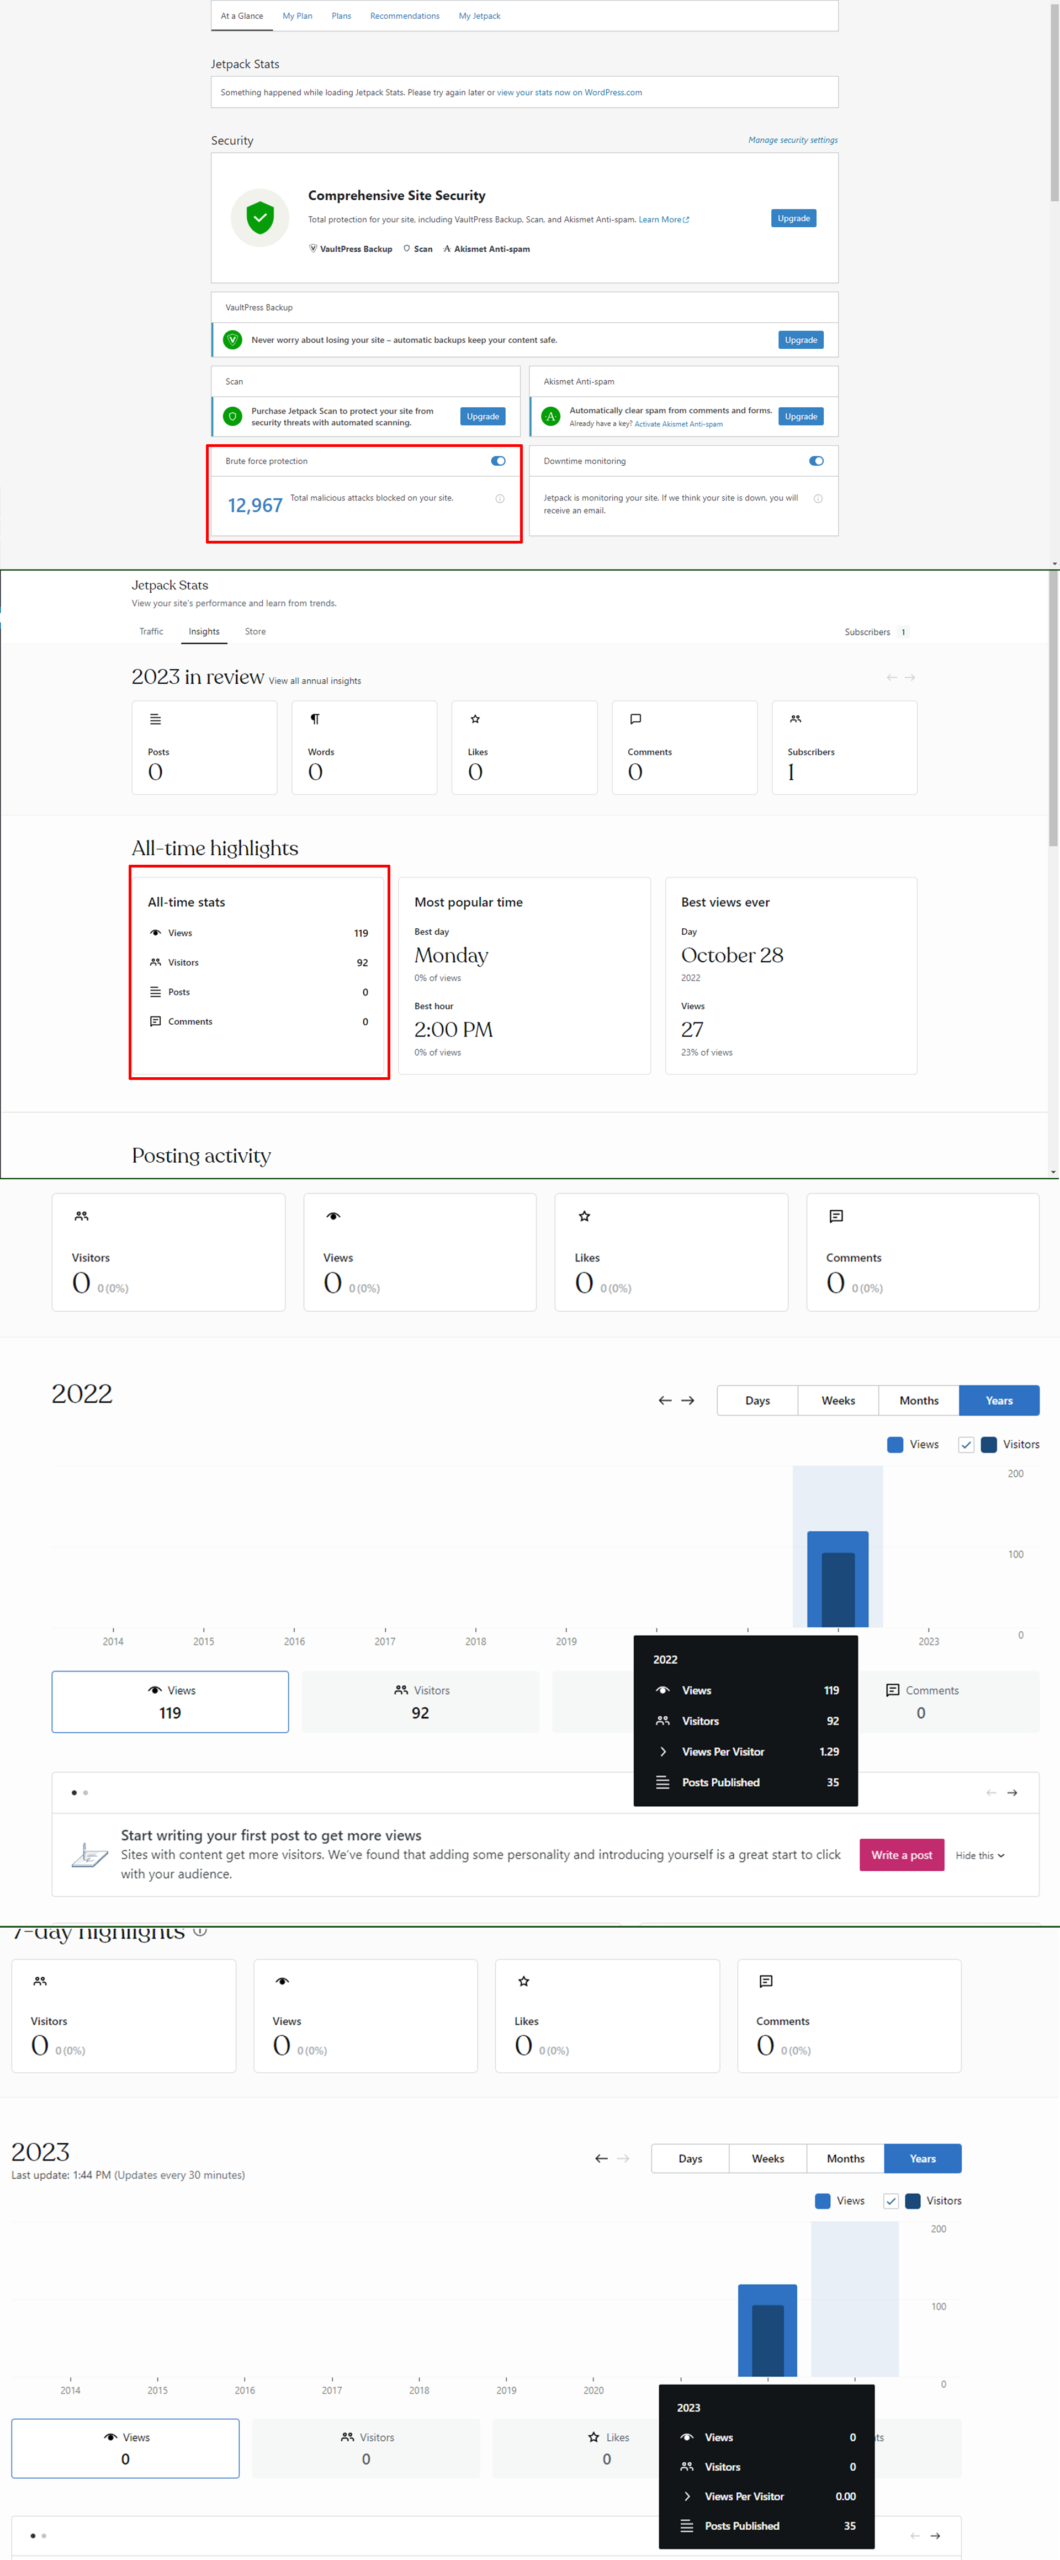Click the Views eye icon in All-time stats

click(x=155, y=933)
